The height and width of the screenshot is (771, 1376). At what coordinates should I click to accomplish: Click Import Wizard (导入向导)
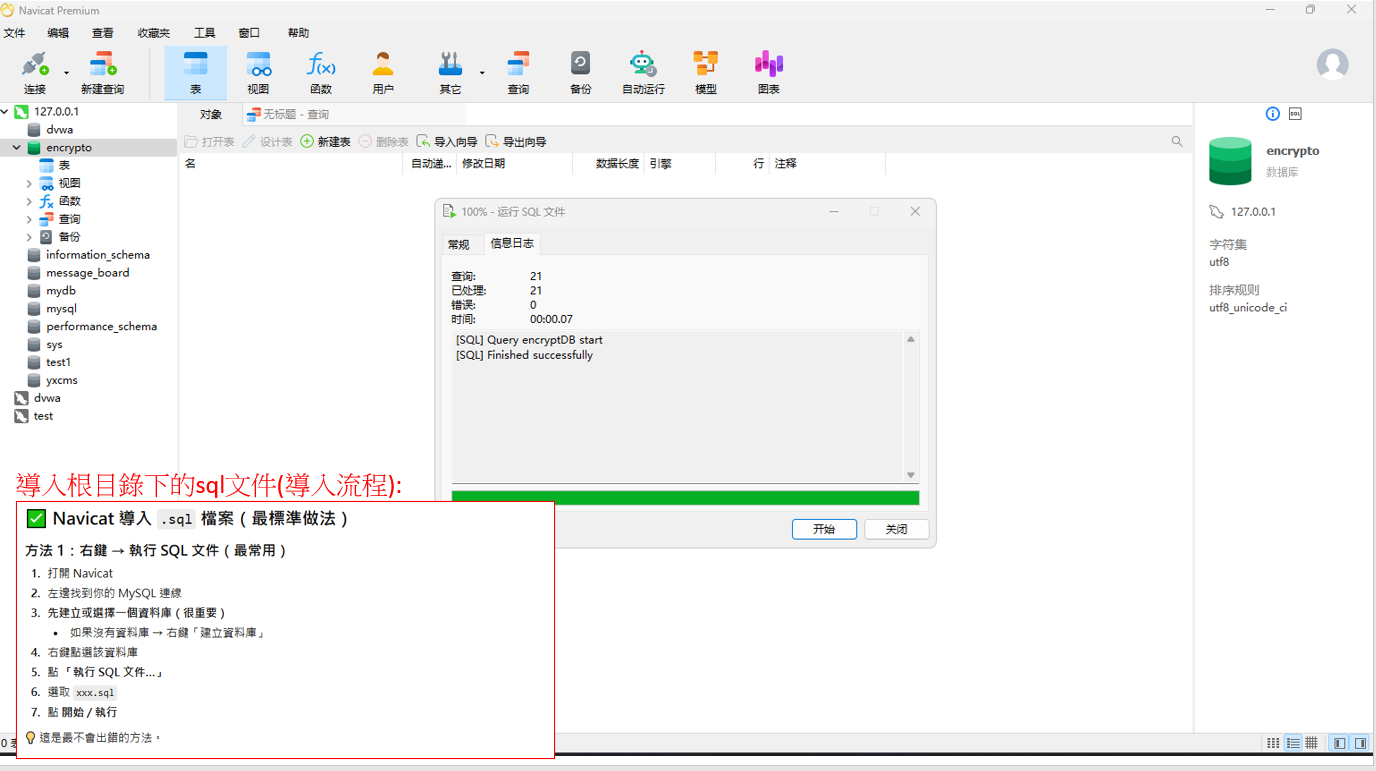pos(447,142)
